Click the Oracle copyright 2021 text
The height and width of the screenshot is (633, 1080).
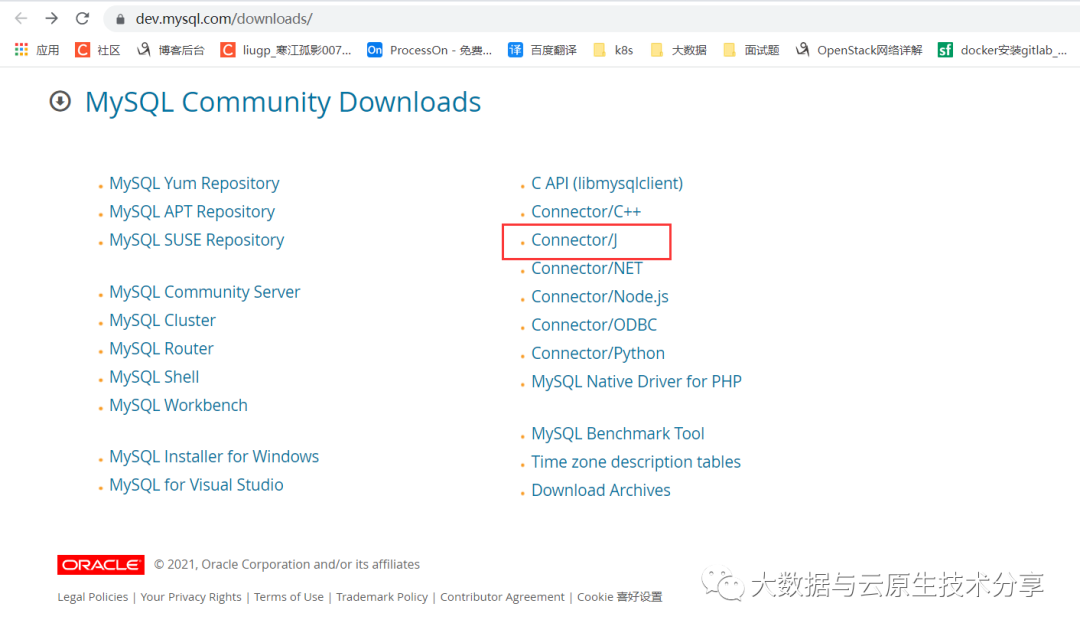click(287, 564)
